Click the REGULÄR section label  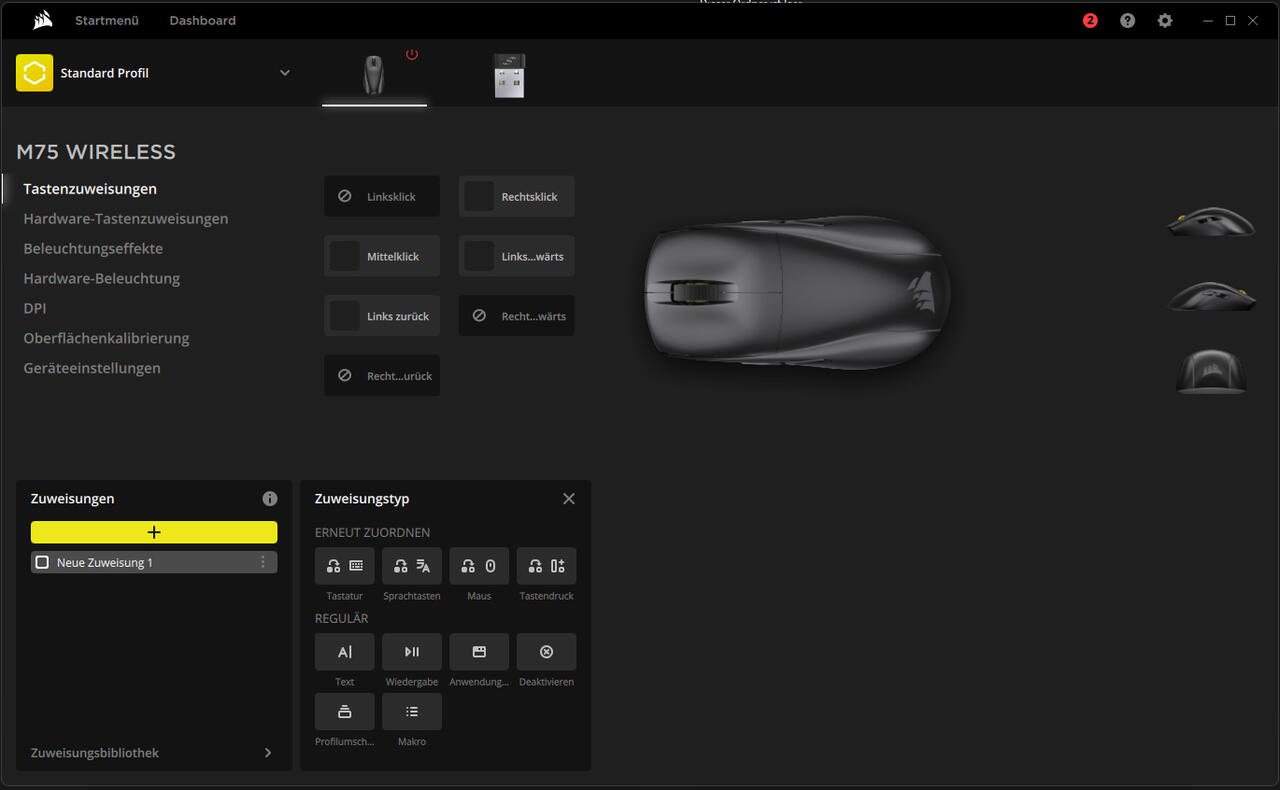click(x=342, y=619)
